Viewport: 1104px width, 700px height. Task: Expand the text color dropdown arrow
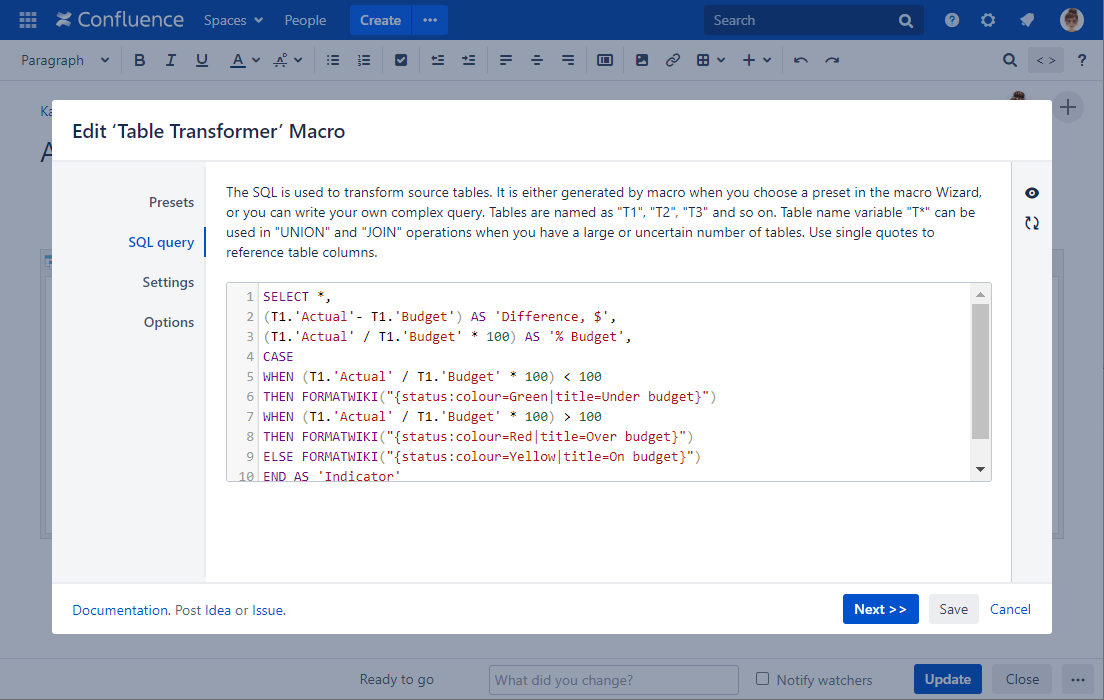[x=256, y=60]
